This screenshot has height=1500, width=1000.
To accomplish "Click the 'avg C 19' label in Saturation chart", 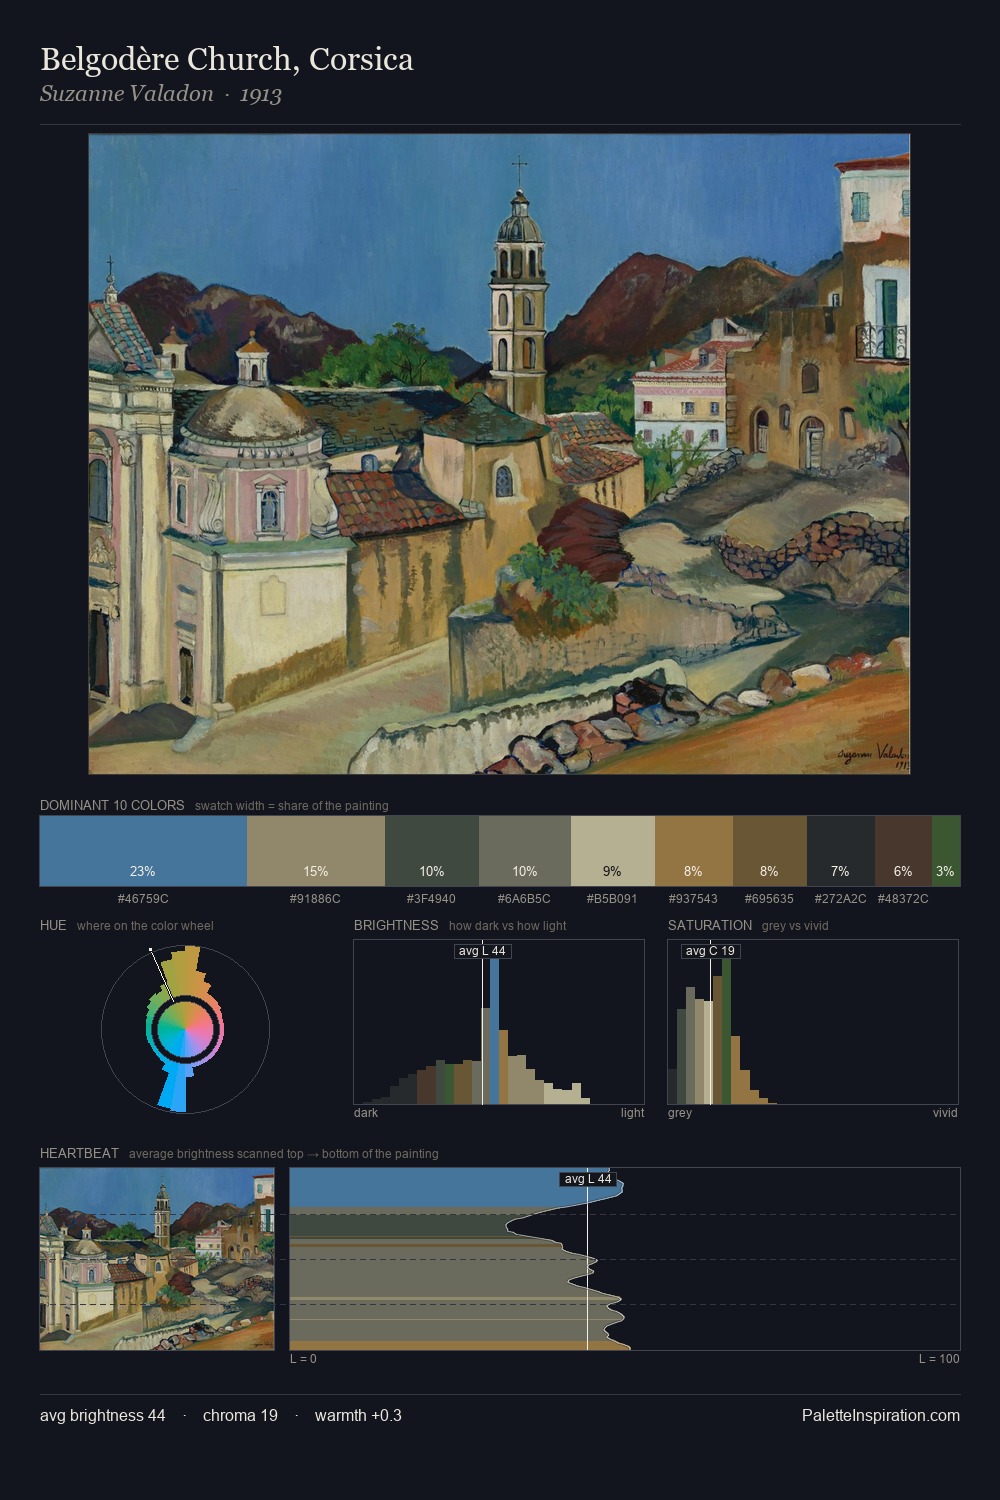I will pyautogui.click(x=710, y=951).
